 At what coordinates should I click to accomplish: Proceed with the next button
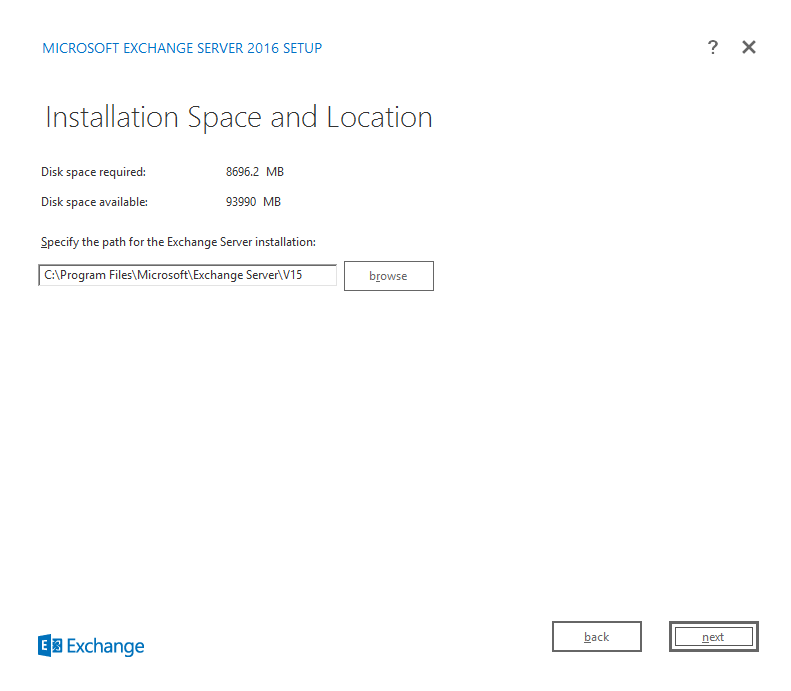(713, 637)
